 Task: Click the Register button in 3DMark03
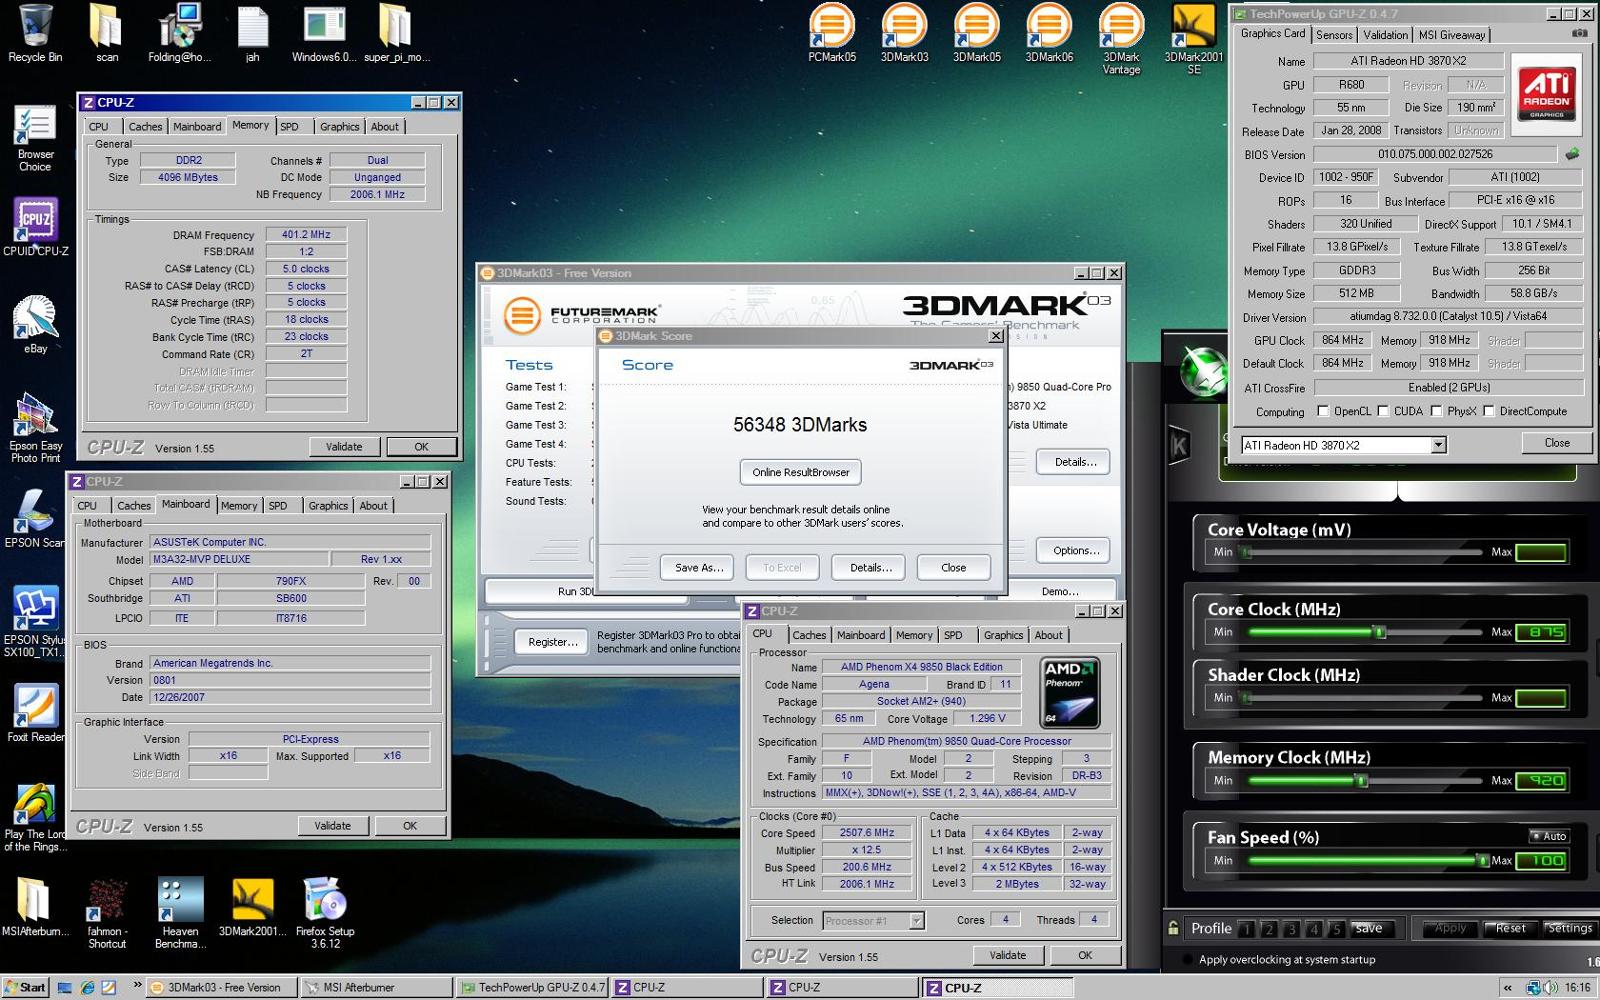pyautogui.click(x=553, y=642)
